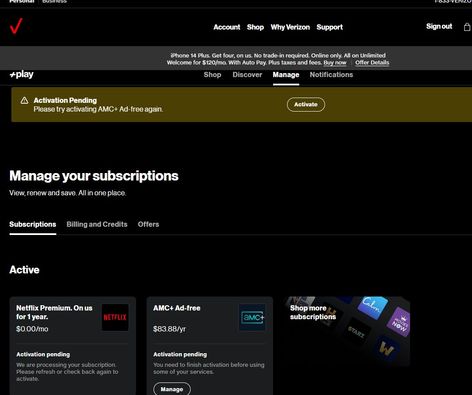Click Activation pending label on the Netflix card
Screen dimensions: 472x395
pyautogui.click(x=43, y=354)
